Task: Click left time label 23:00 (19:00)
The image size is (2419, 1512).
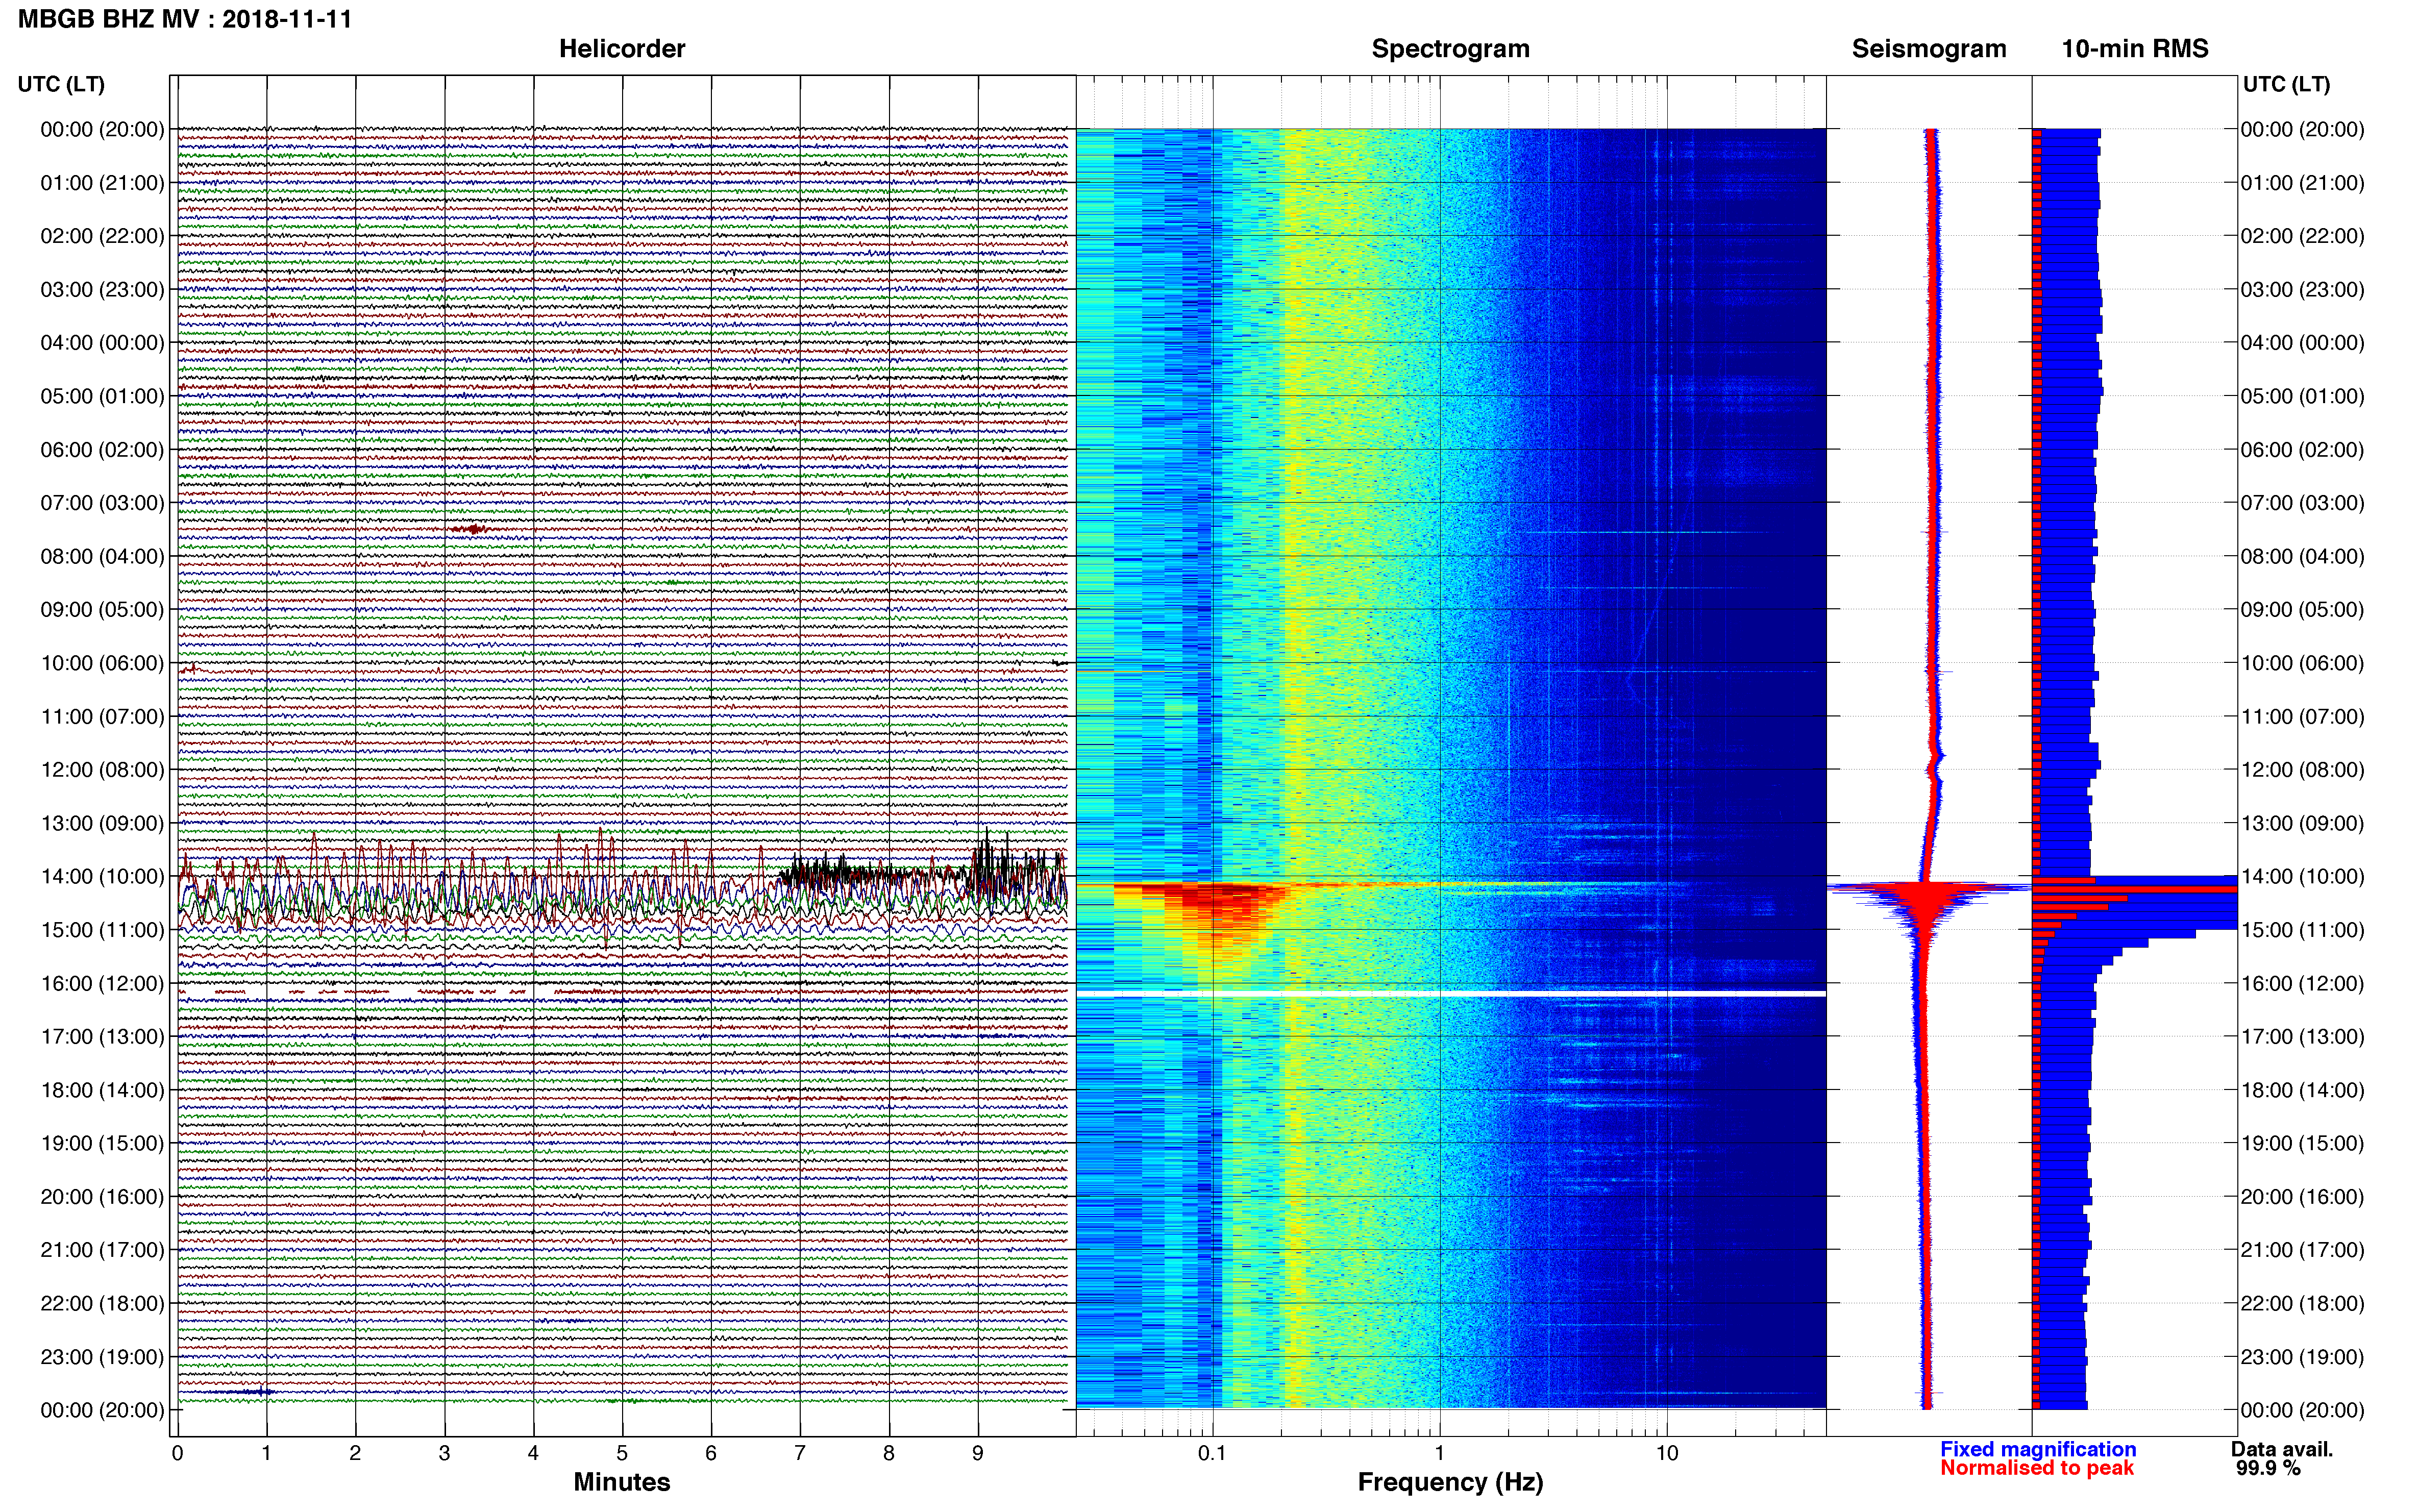Action: (x=102, y=1356)
